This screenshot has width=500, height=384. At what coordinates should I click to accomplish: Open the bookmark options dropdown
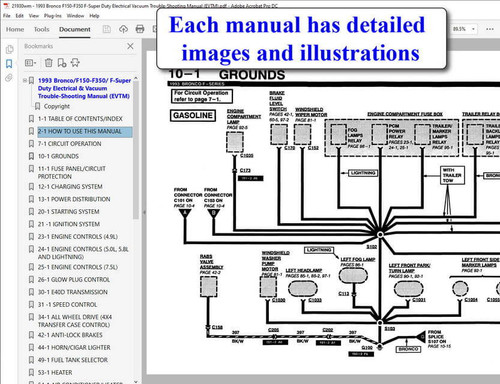click(x=30, y=63)
